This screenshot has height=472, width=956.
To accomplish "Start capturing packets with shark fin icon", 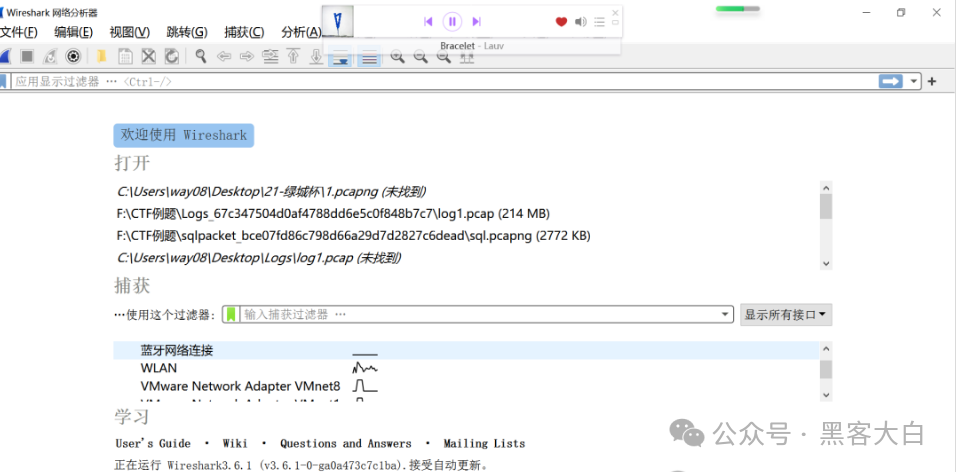I will 4,57.
